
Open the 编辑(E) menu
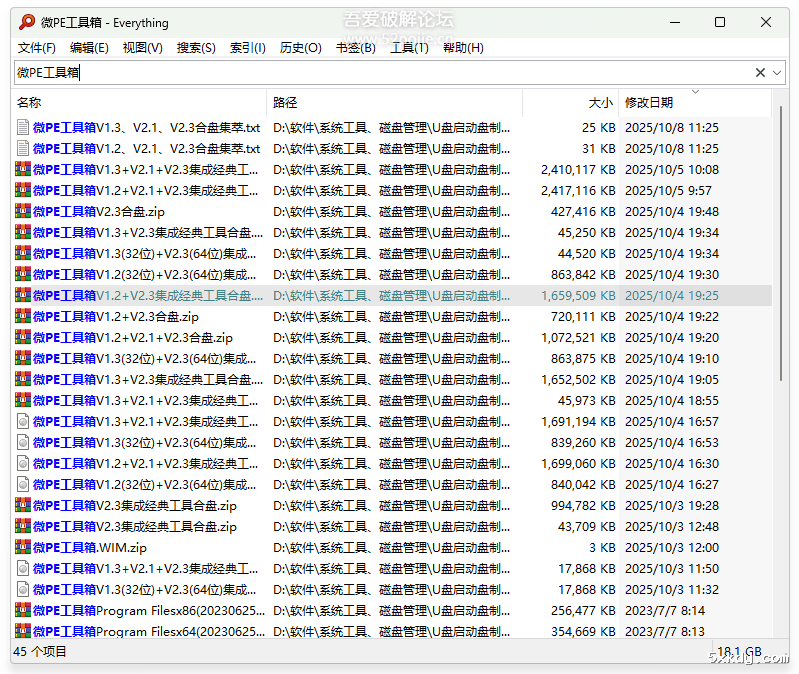point(89,48)
